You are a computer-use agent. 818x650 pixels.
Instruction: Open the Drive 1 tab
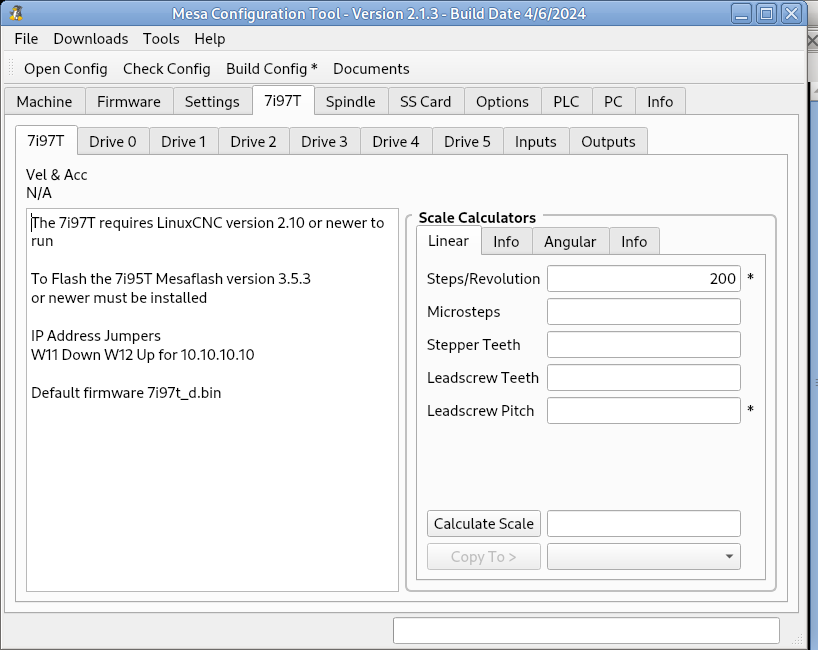point(184,141)
